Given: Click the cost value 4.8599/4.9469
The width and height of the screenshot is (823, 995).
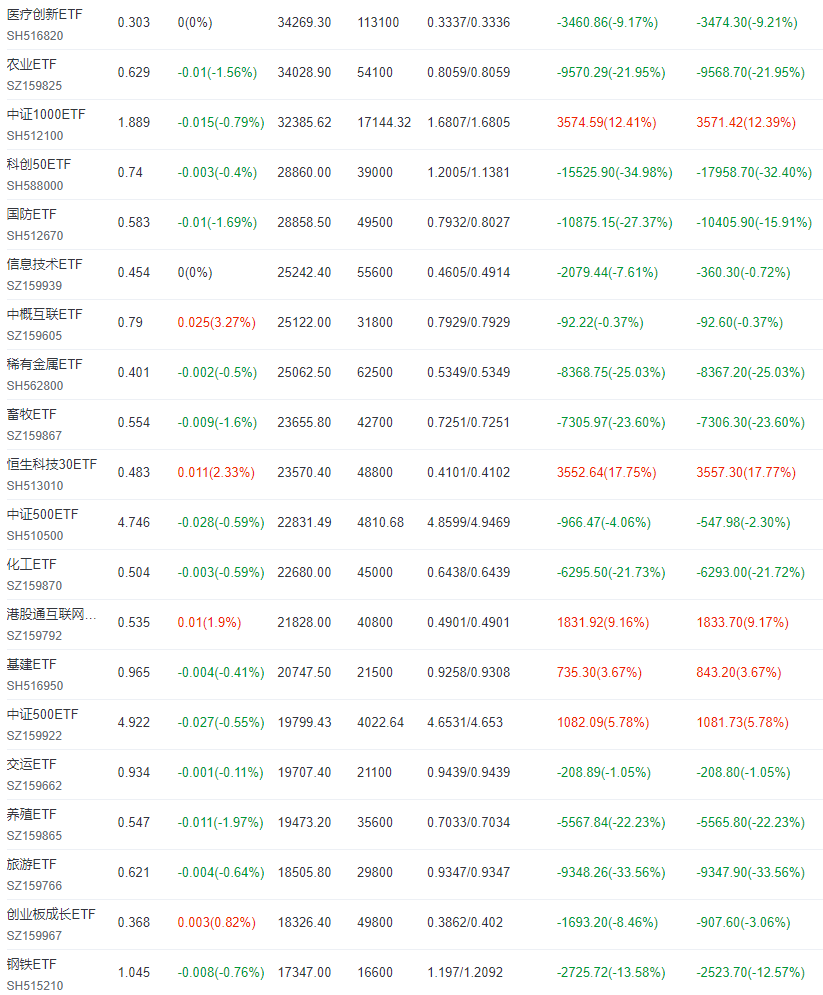Looking at the screenshot, I should click(x=468, y=523).
